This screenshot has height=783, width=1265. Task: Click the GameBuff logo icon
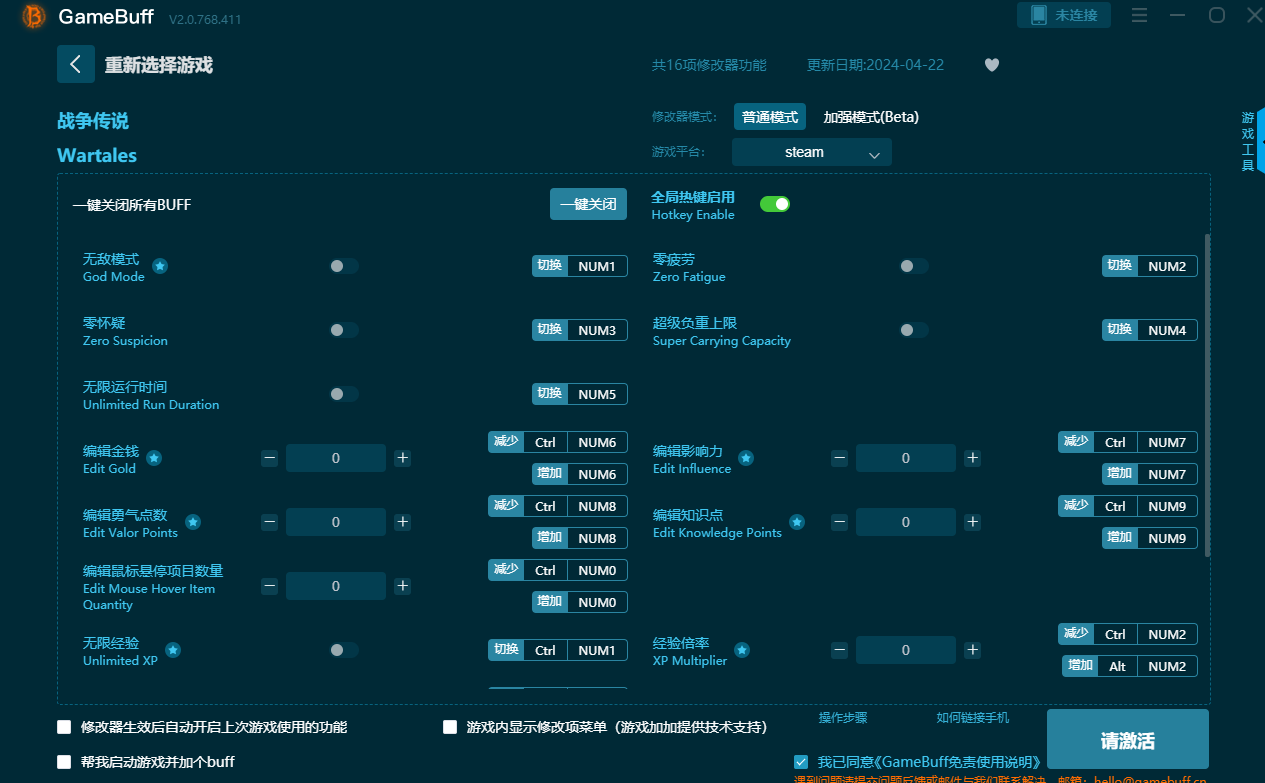tap(33, 17)
